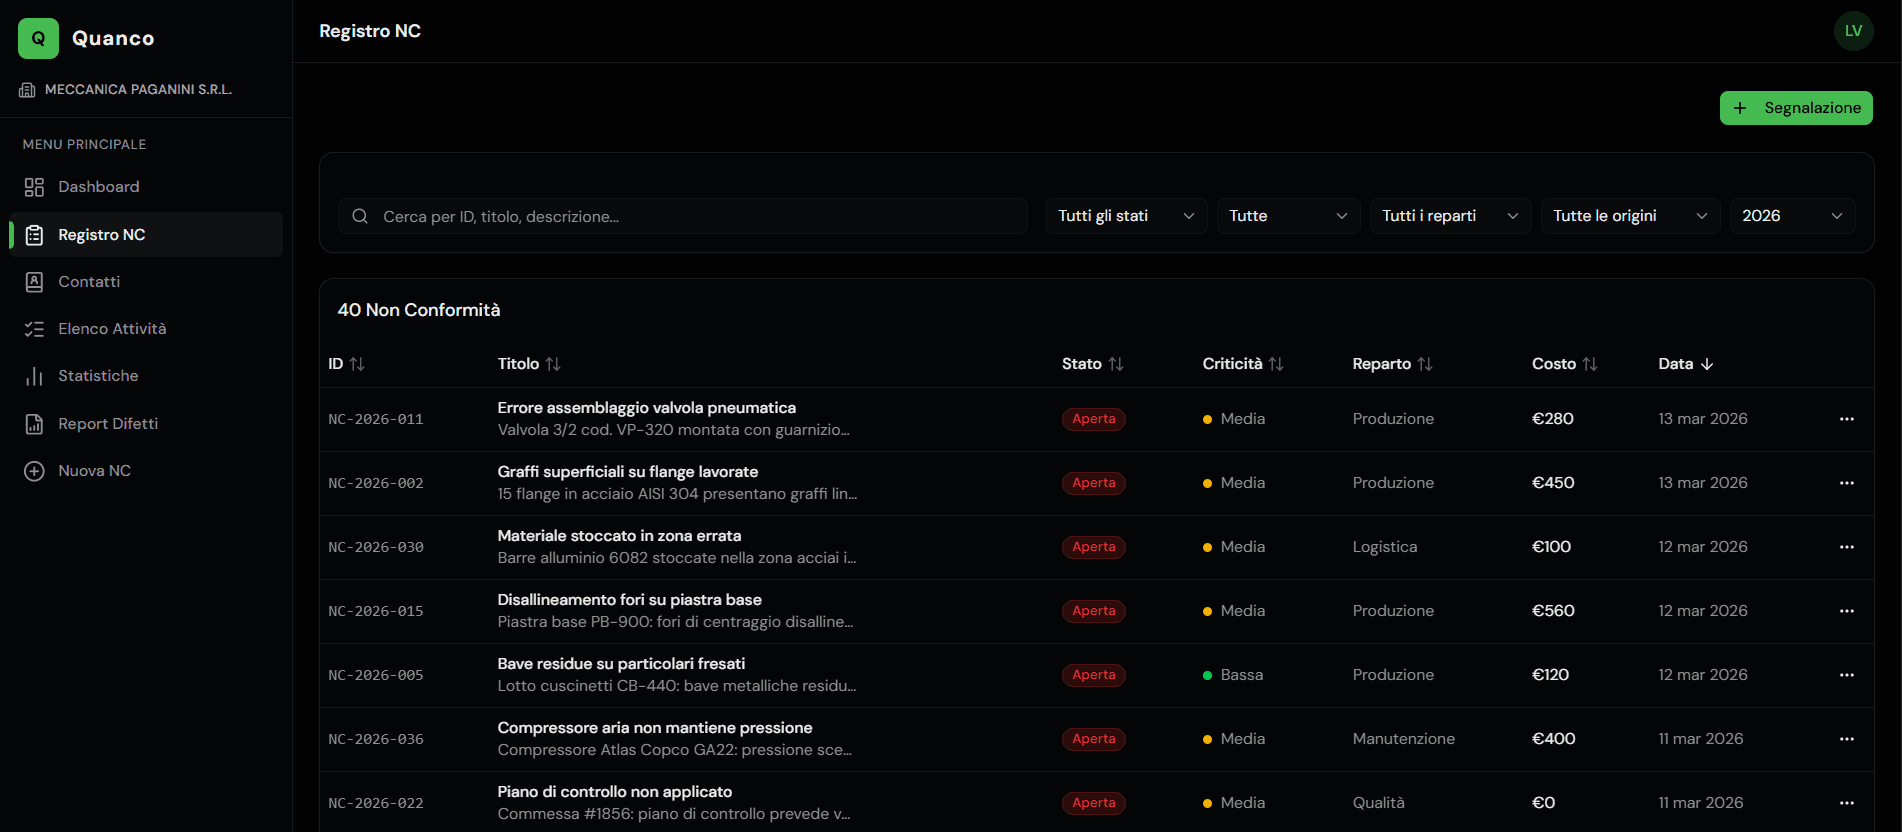
Task: Open Contatti menu item
Action: [x=146, y=282]
